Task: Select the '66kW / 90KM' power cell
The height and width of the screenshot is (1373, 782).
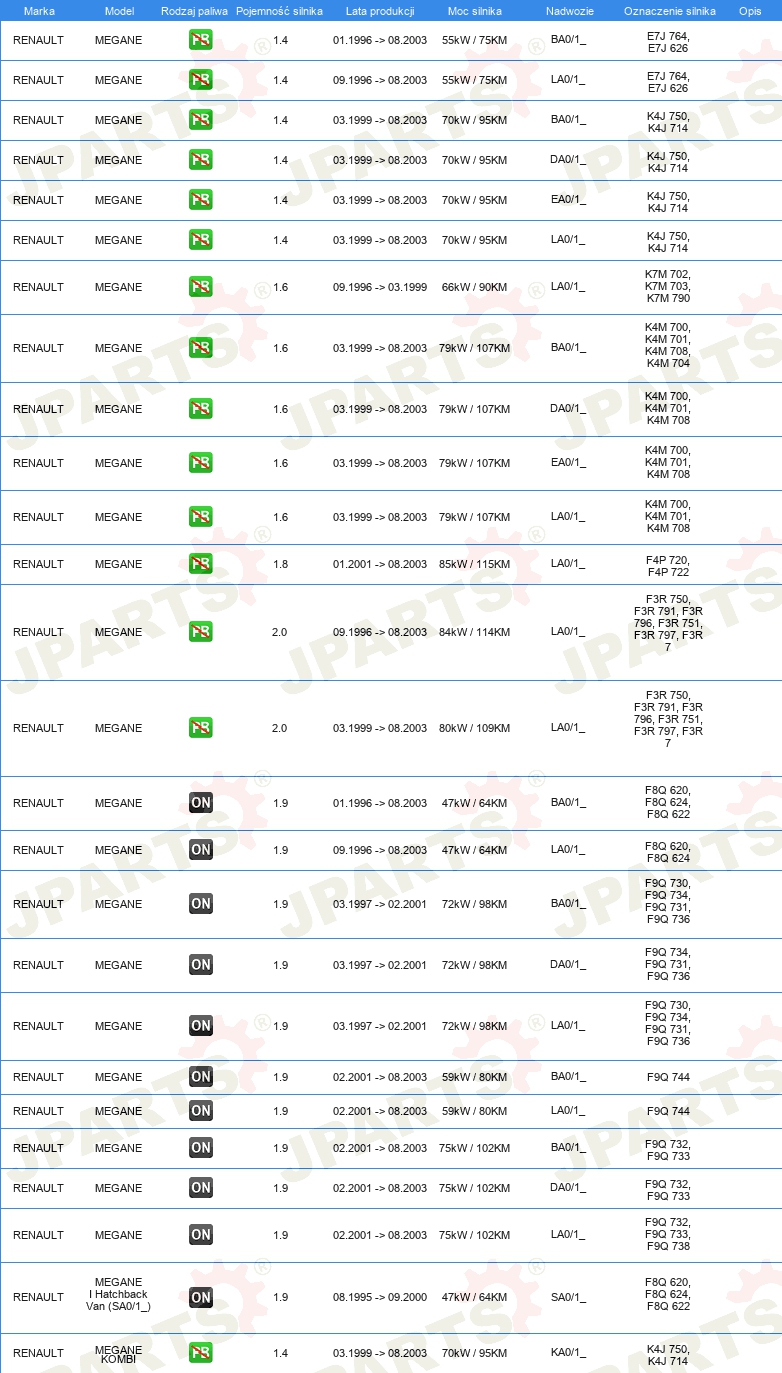Action: click(474, 287)
